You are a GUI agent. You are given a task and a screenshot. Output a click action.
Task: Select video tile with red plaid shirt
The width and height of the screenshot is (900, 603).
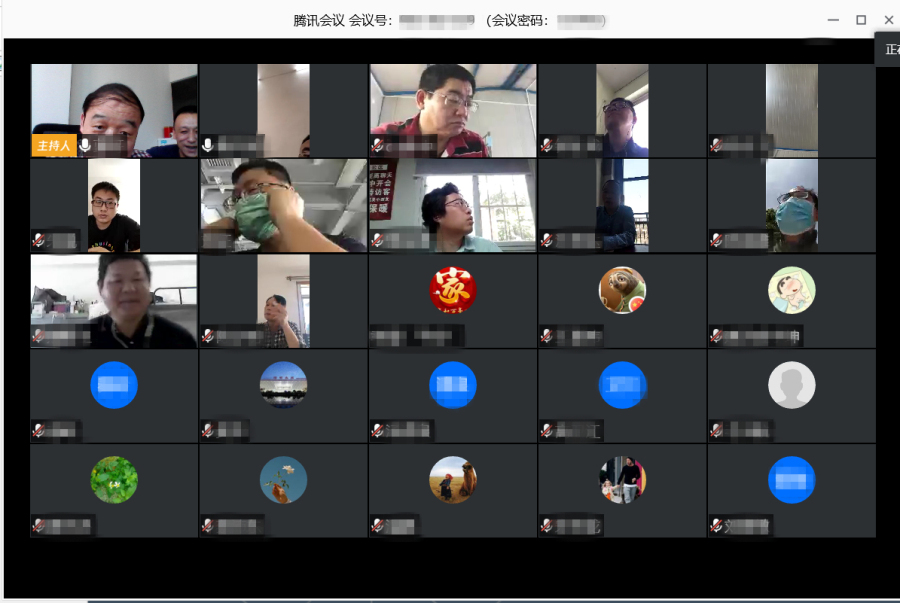coord(452,110)
